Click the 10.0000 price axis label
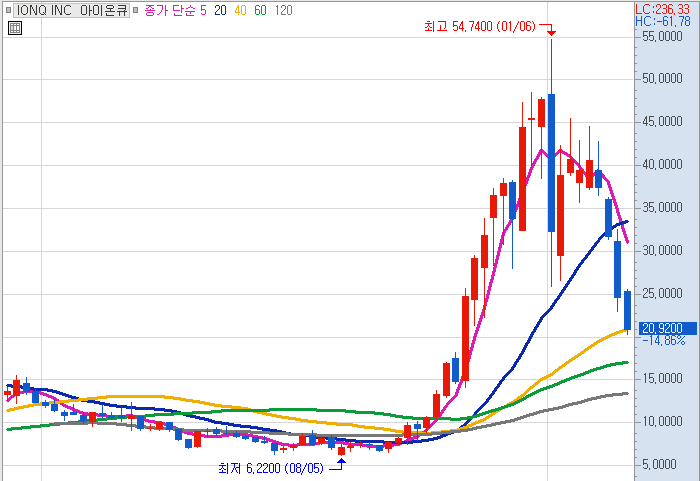The width and height of the screenshot is (700, 481). tap(662, 422)
